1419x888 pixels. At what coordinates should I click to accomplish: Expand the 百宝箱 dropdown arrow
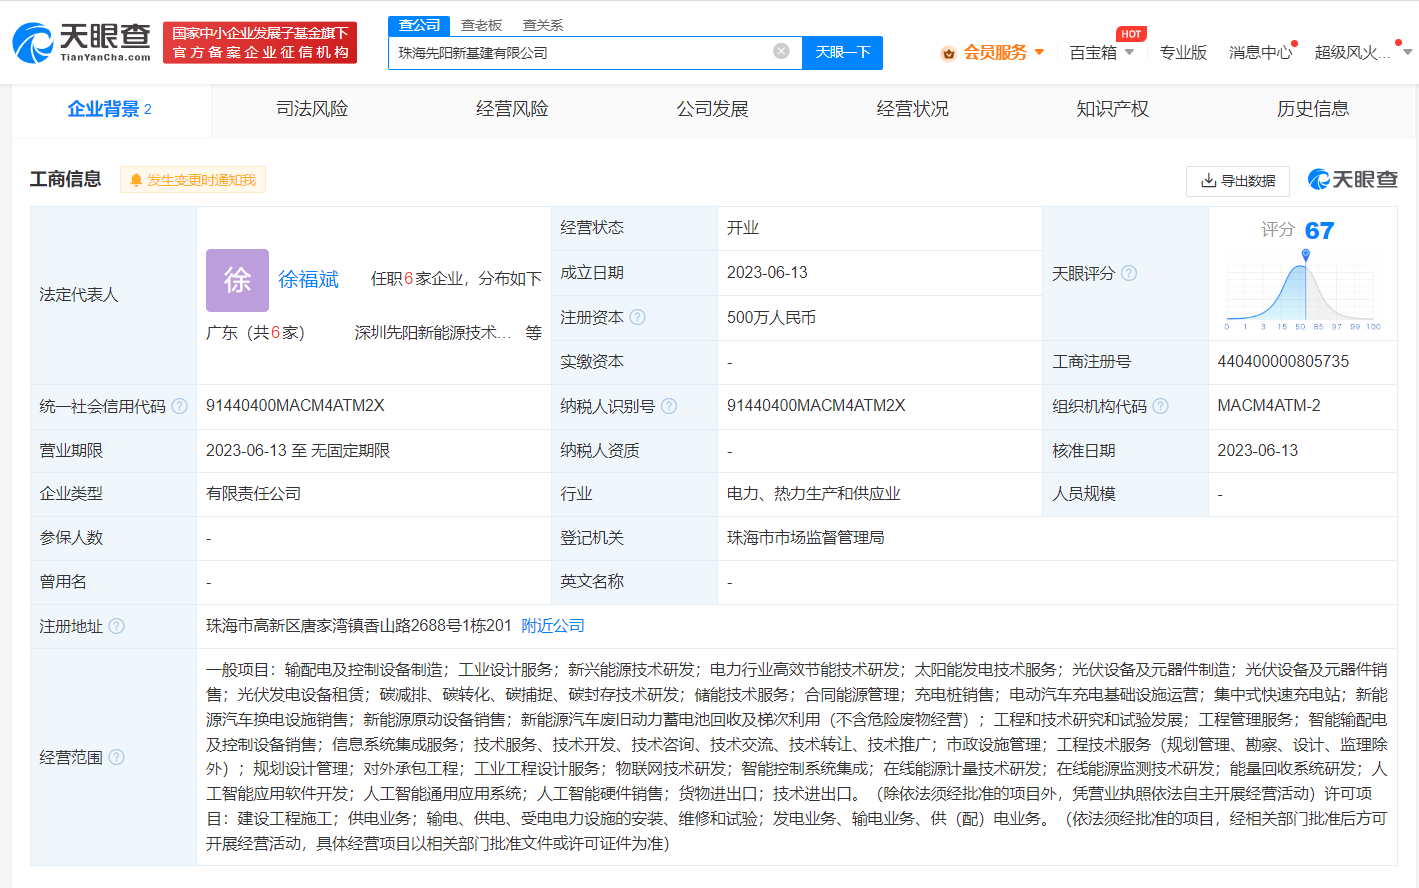[x=1129, y=52]
